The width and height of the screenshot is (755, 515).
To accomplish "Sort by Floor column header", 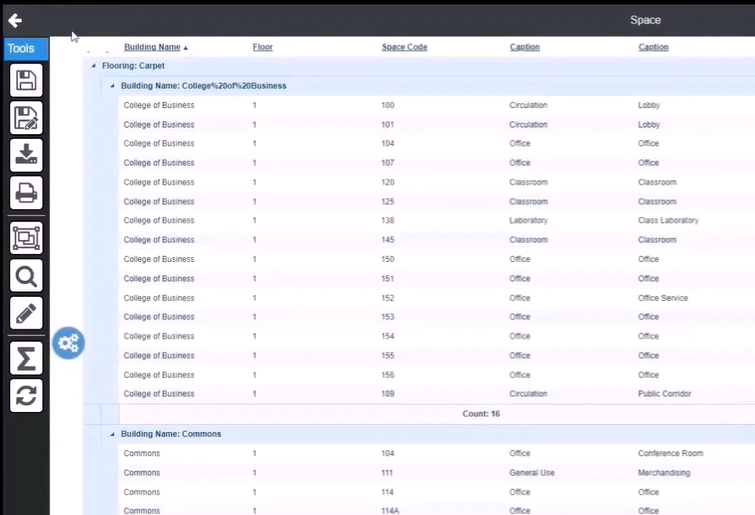I will click(262, 47).
